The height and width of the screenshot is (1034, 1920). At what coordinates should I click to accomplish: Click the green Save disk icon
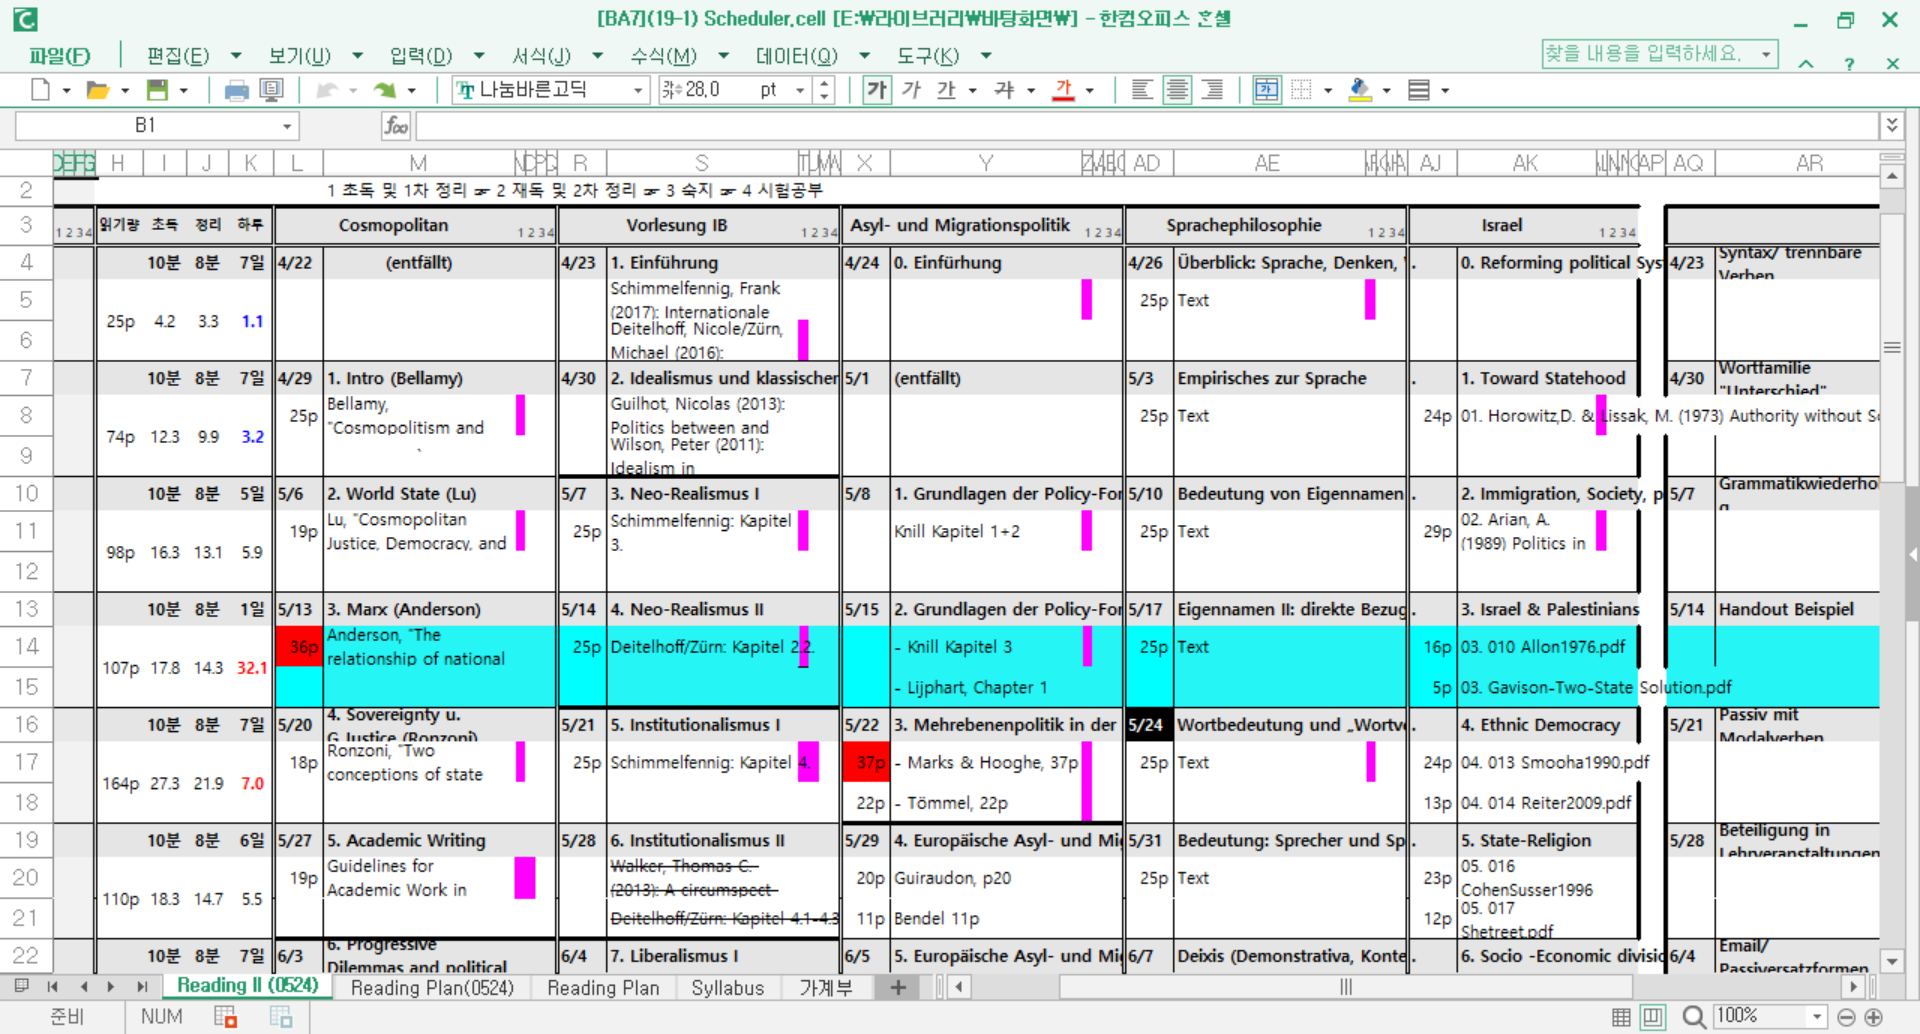(157, 90)
